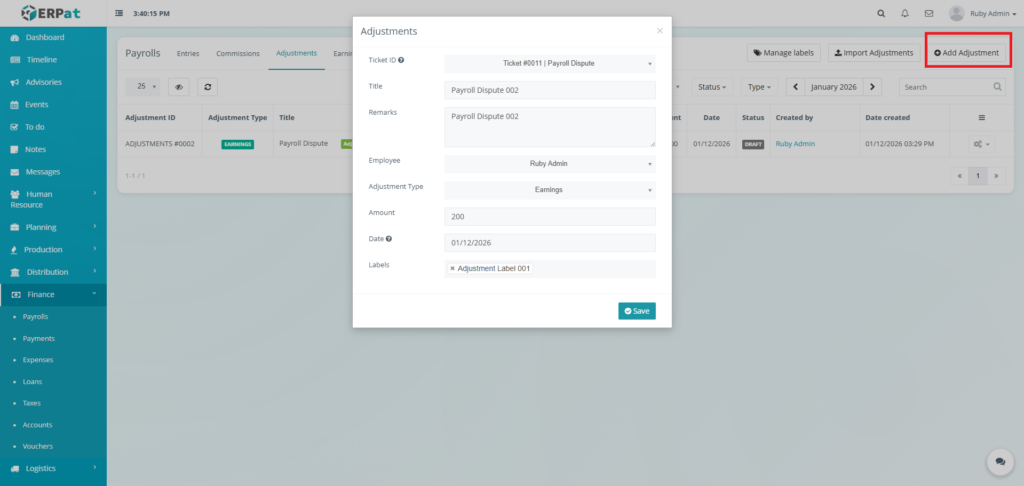The width and height of the screenshot is (1024, 486).
Task: Collapse Finance menu
Action: point(53,295)
